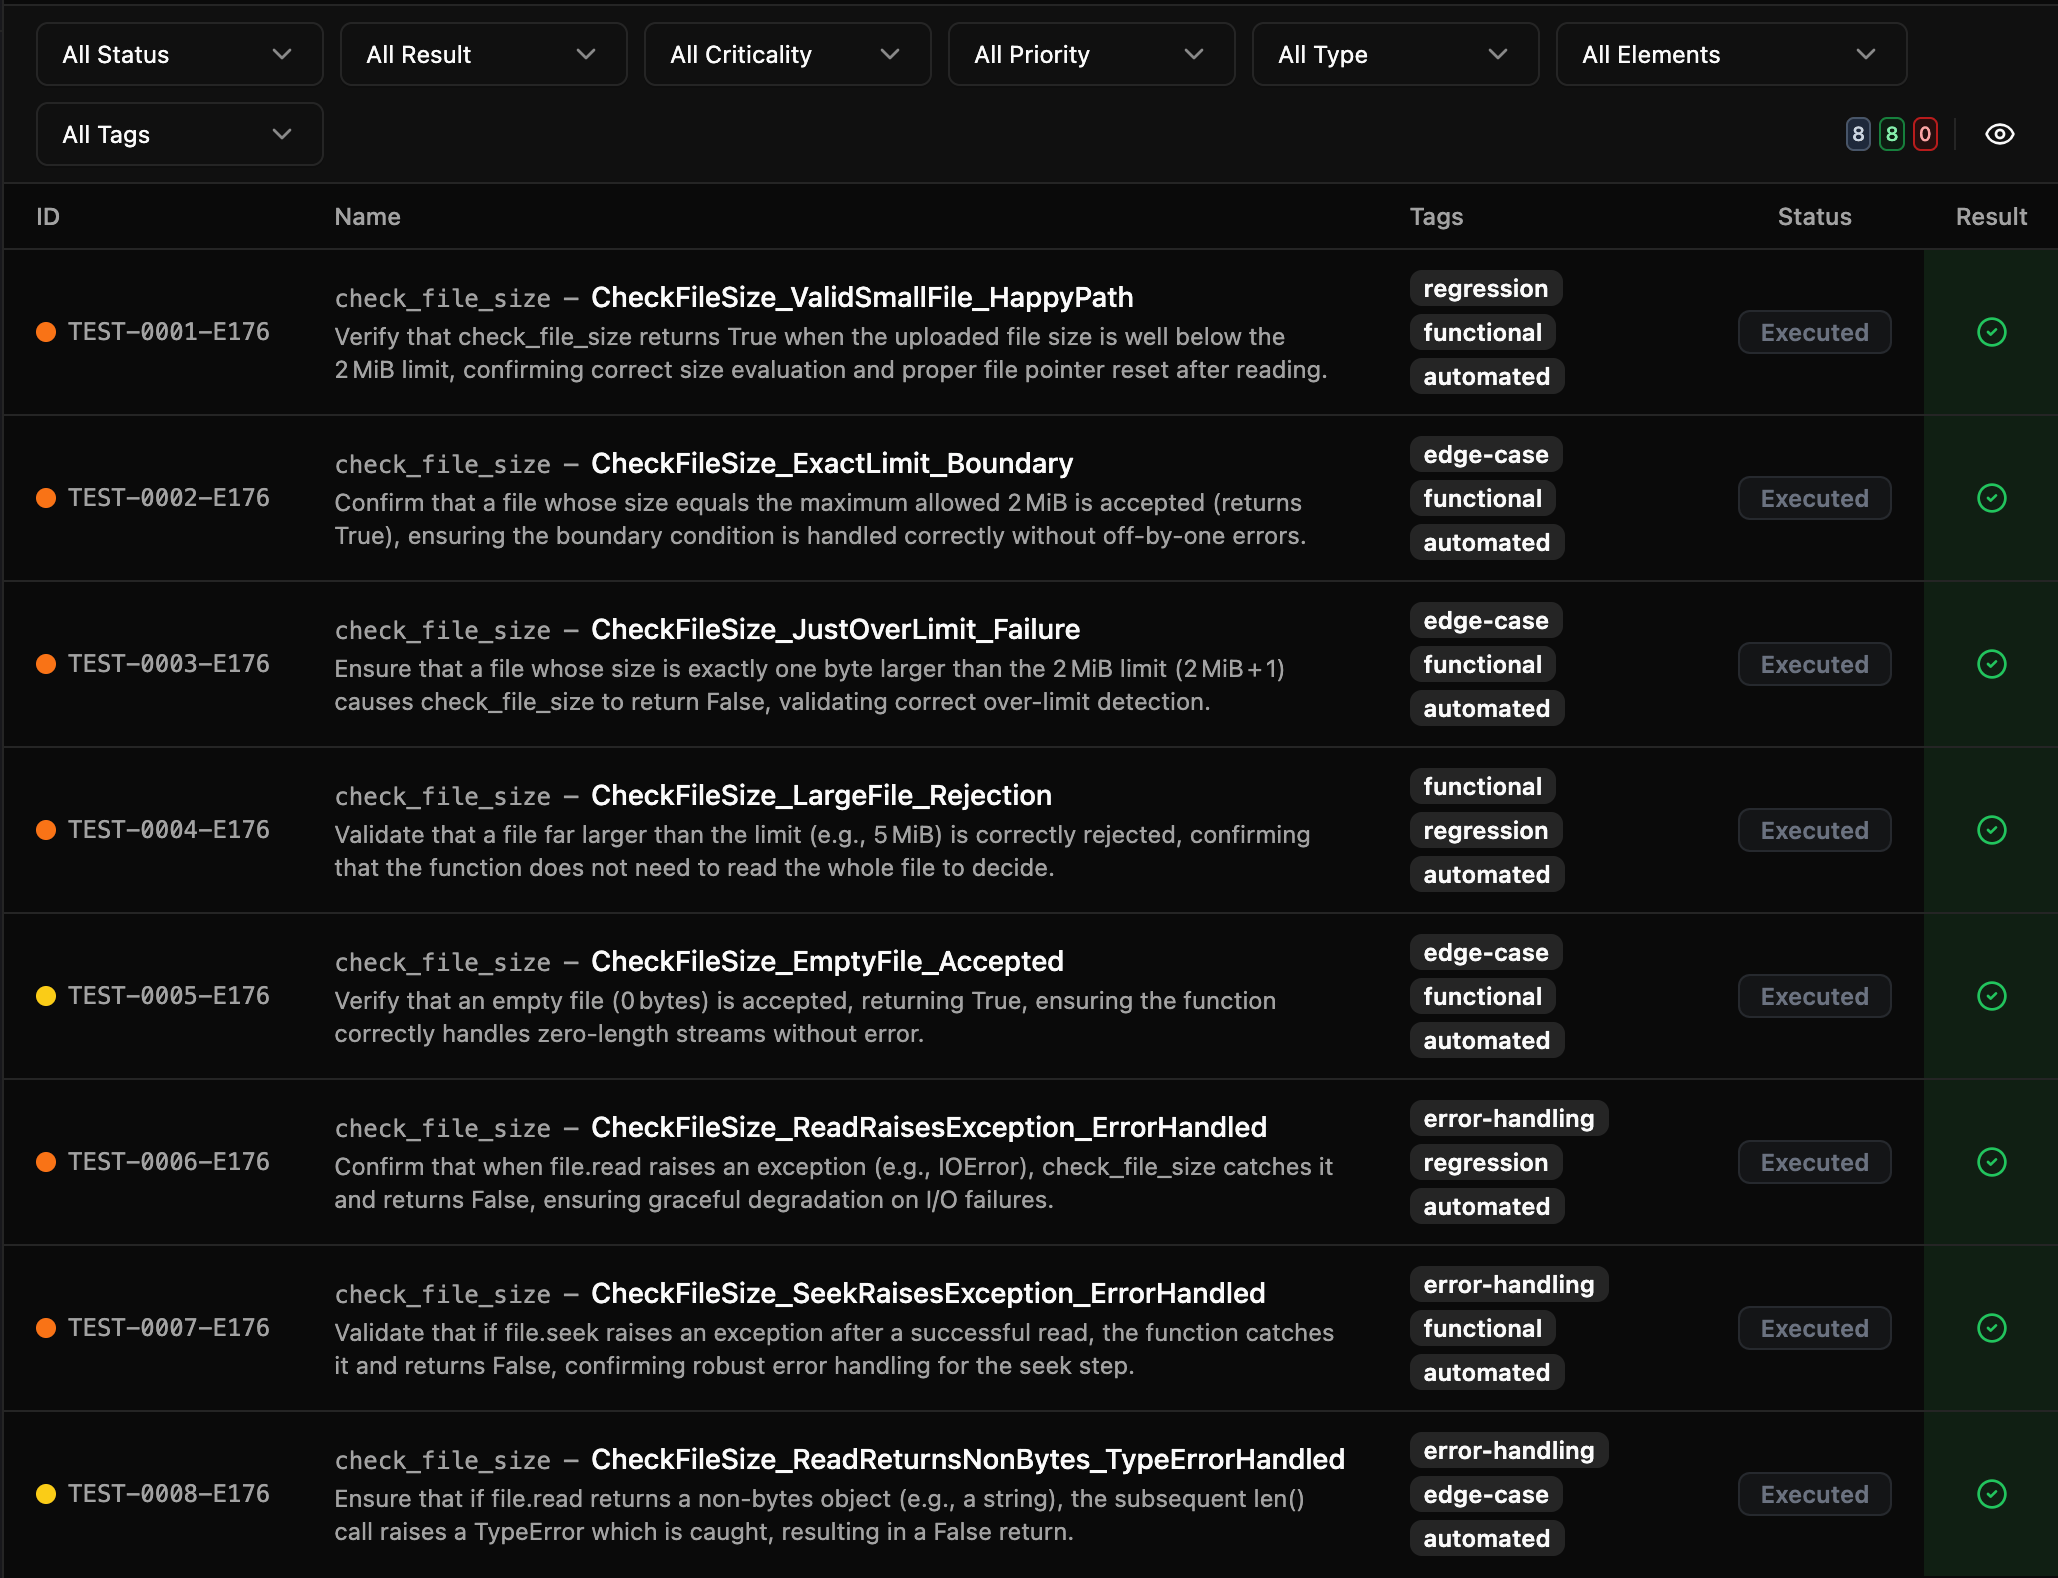The width and height of the screenshot is (2058, 1578).
Task: Open the All Status dropdown
Action: click(180, 54)
